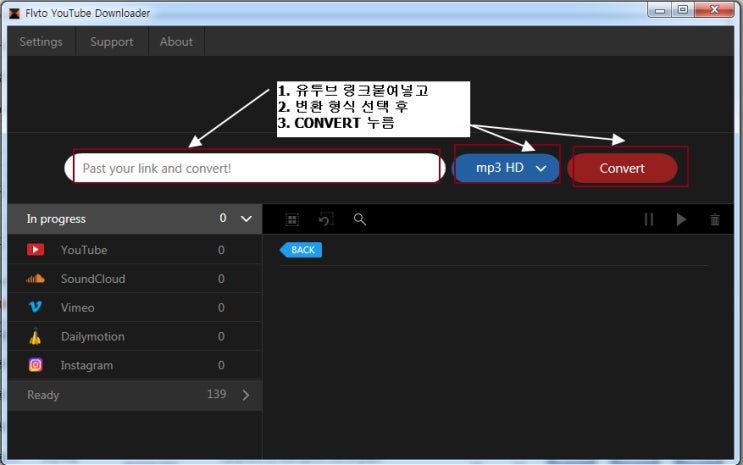This screenshot has height=465, width=743.
Task: Click the In progress count 0
Action: tap(223, 218)
